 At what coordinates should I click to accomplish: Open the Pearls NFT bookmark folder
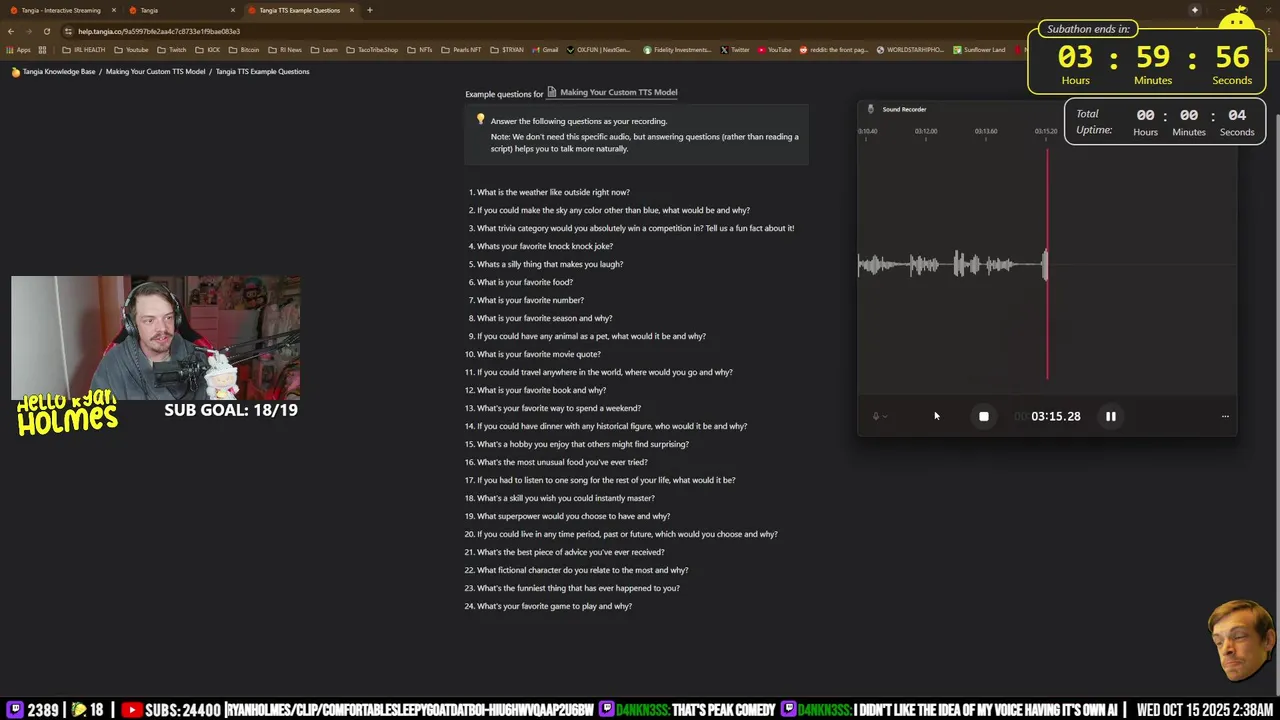[x=461, y=50]
